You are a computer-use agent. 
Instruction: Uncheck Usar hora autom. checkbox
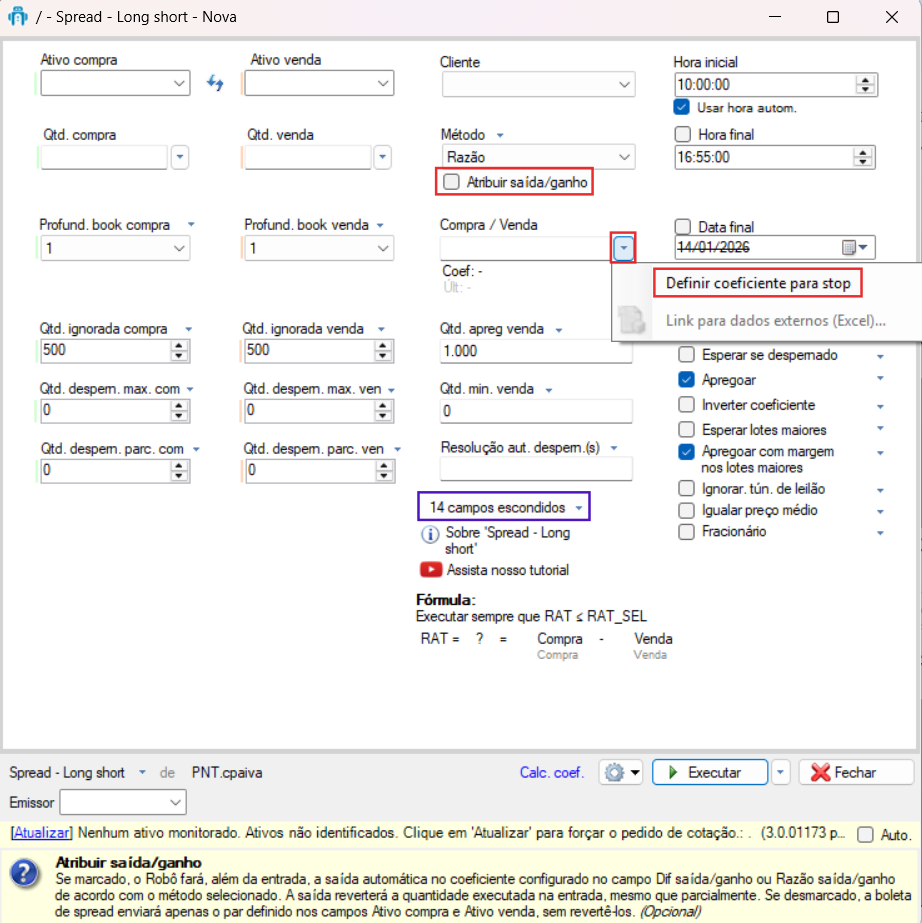point(682,107)
